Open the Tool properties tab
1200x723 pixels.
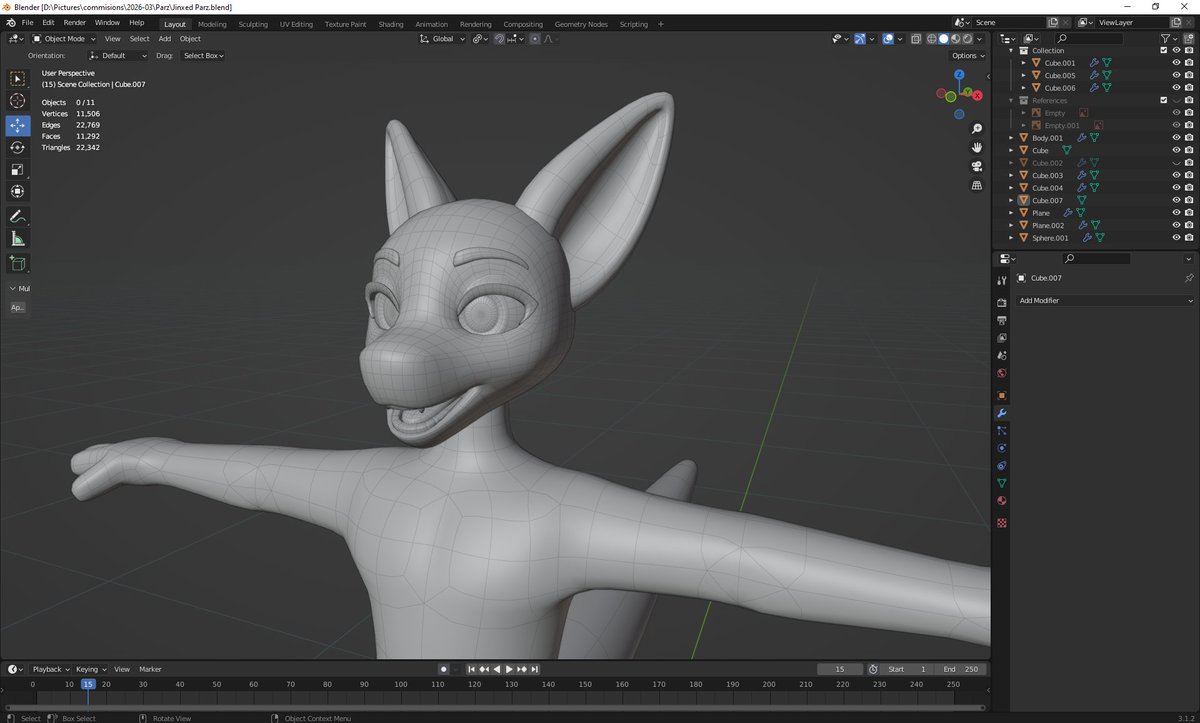(1001, 281)
